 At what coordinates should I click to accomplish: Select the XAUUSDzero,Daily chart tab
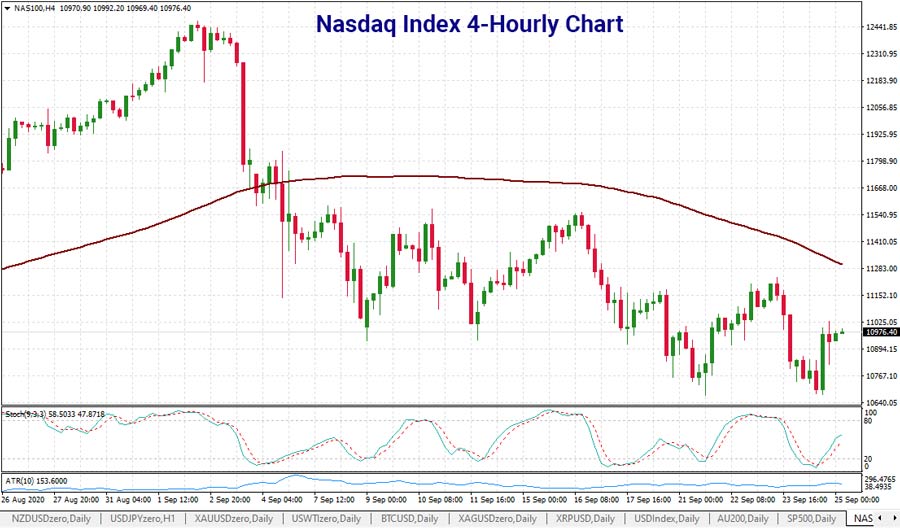point(233,519)
